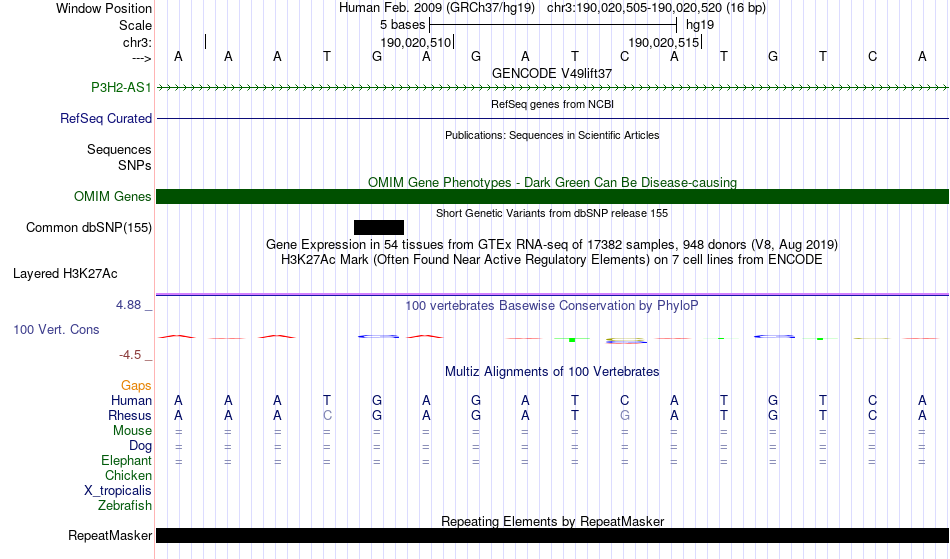Click the hg19 label right of the scale bar
This screenshot has width=950, height=559.
point(700,25)
